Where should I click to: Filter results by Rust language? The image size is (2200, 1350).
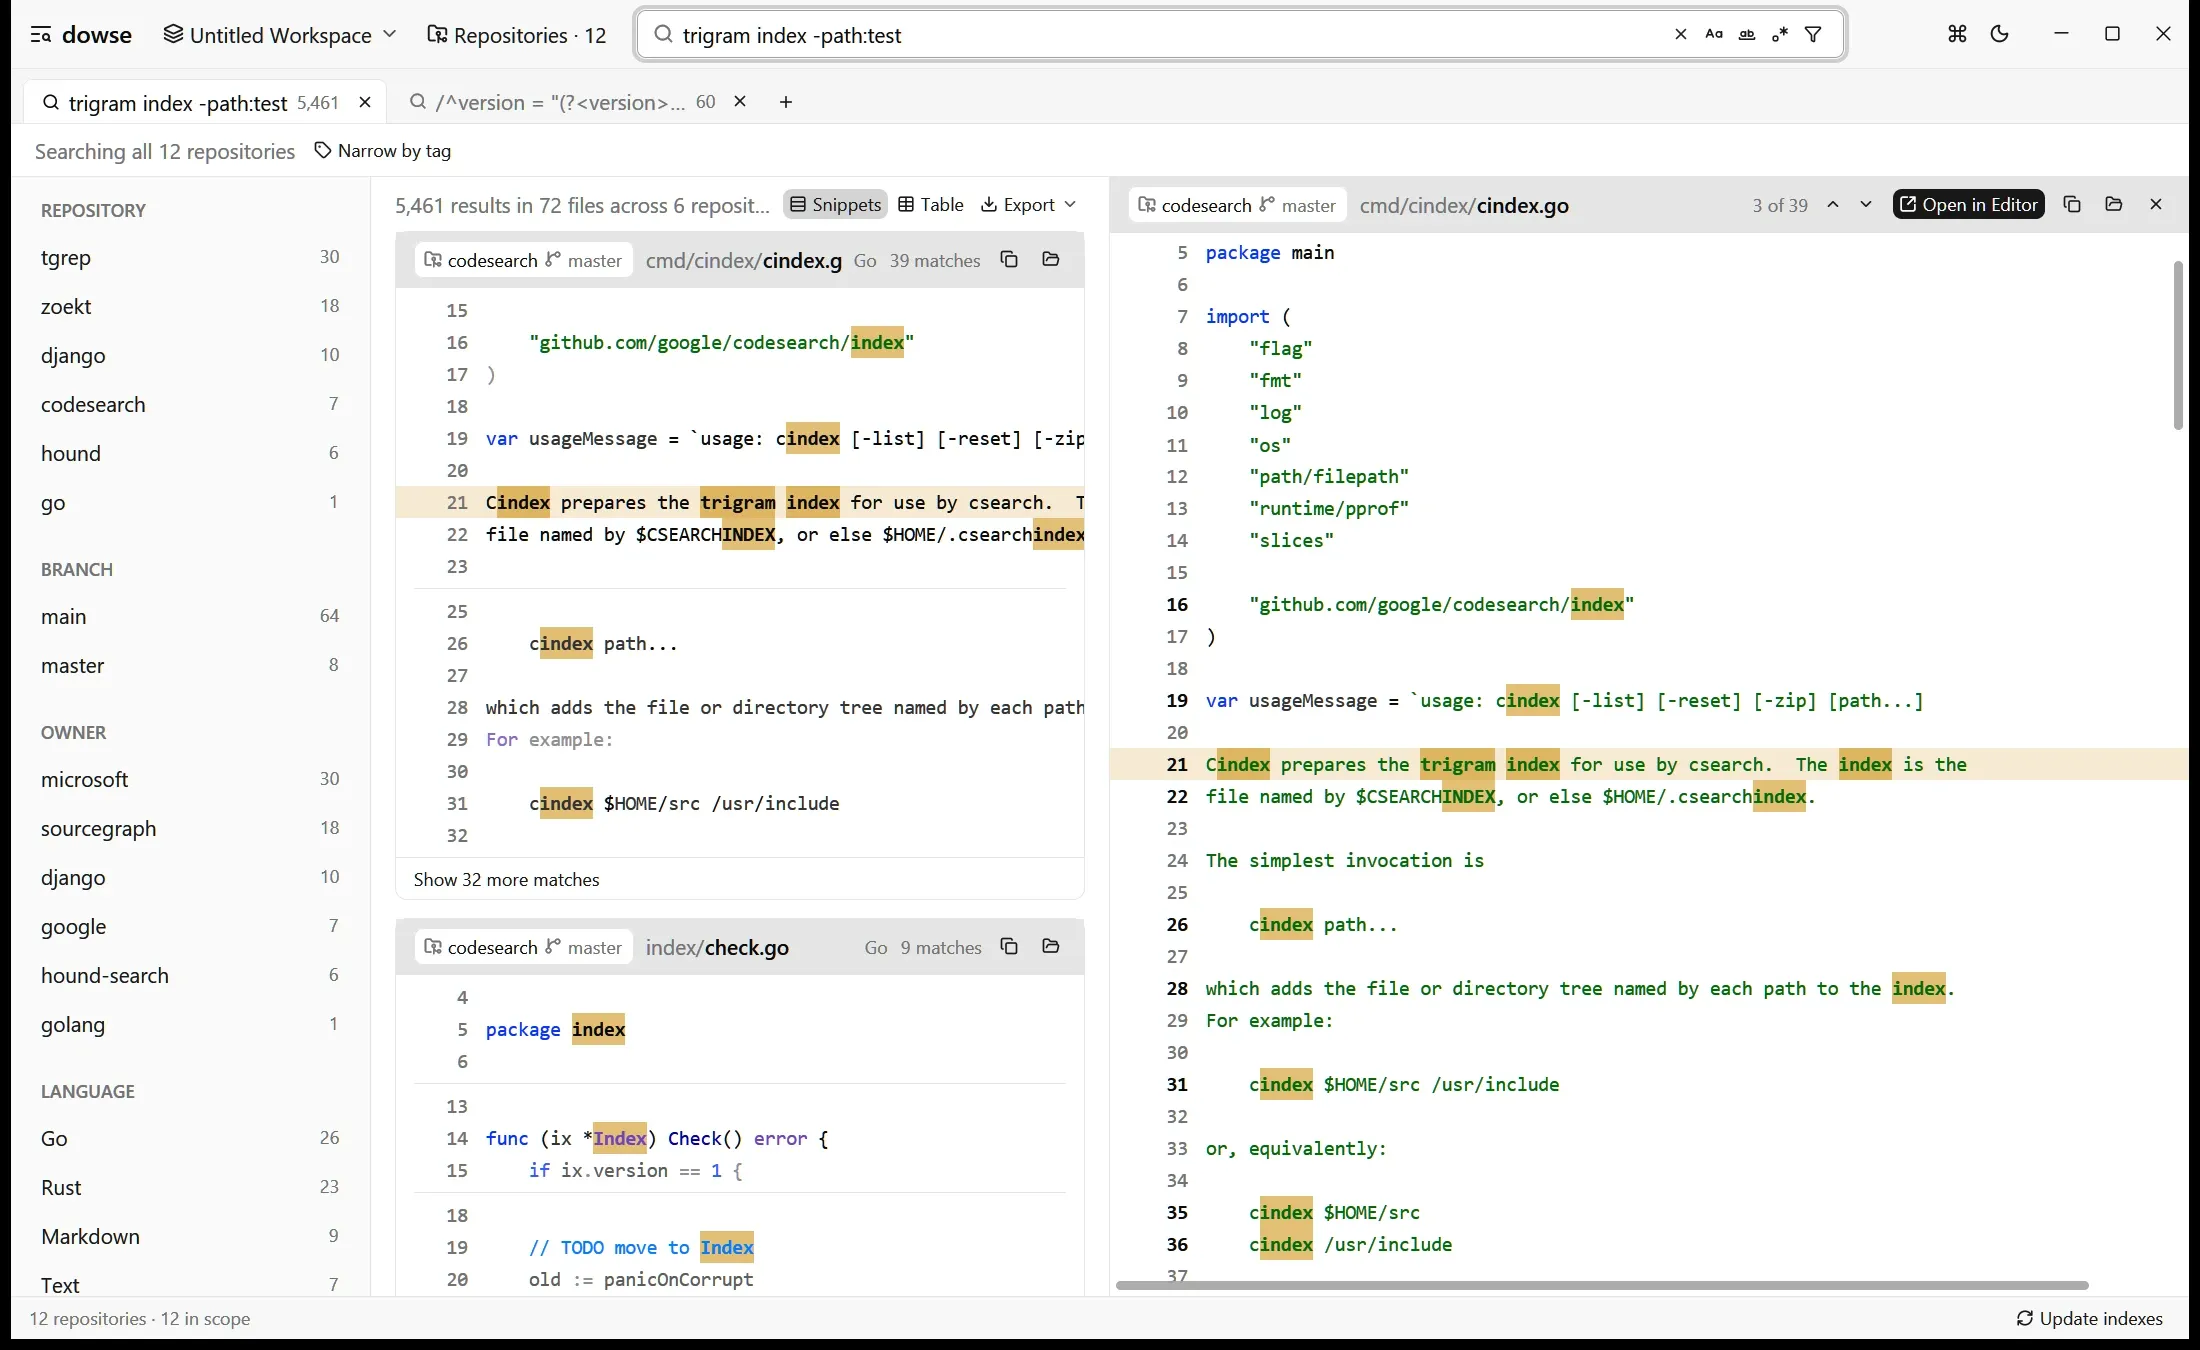click(190, 1188)
